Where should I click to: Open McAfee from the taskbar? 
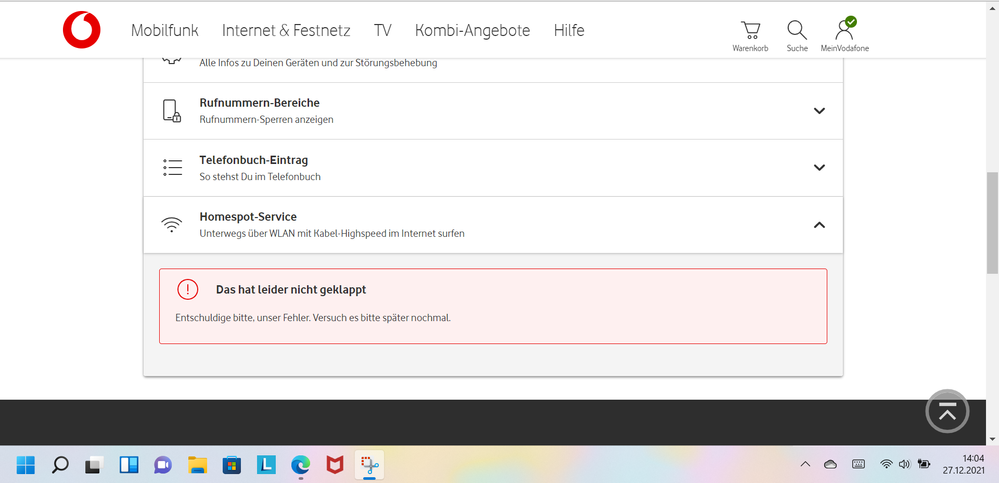[335, 465]
